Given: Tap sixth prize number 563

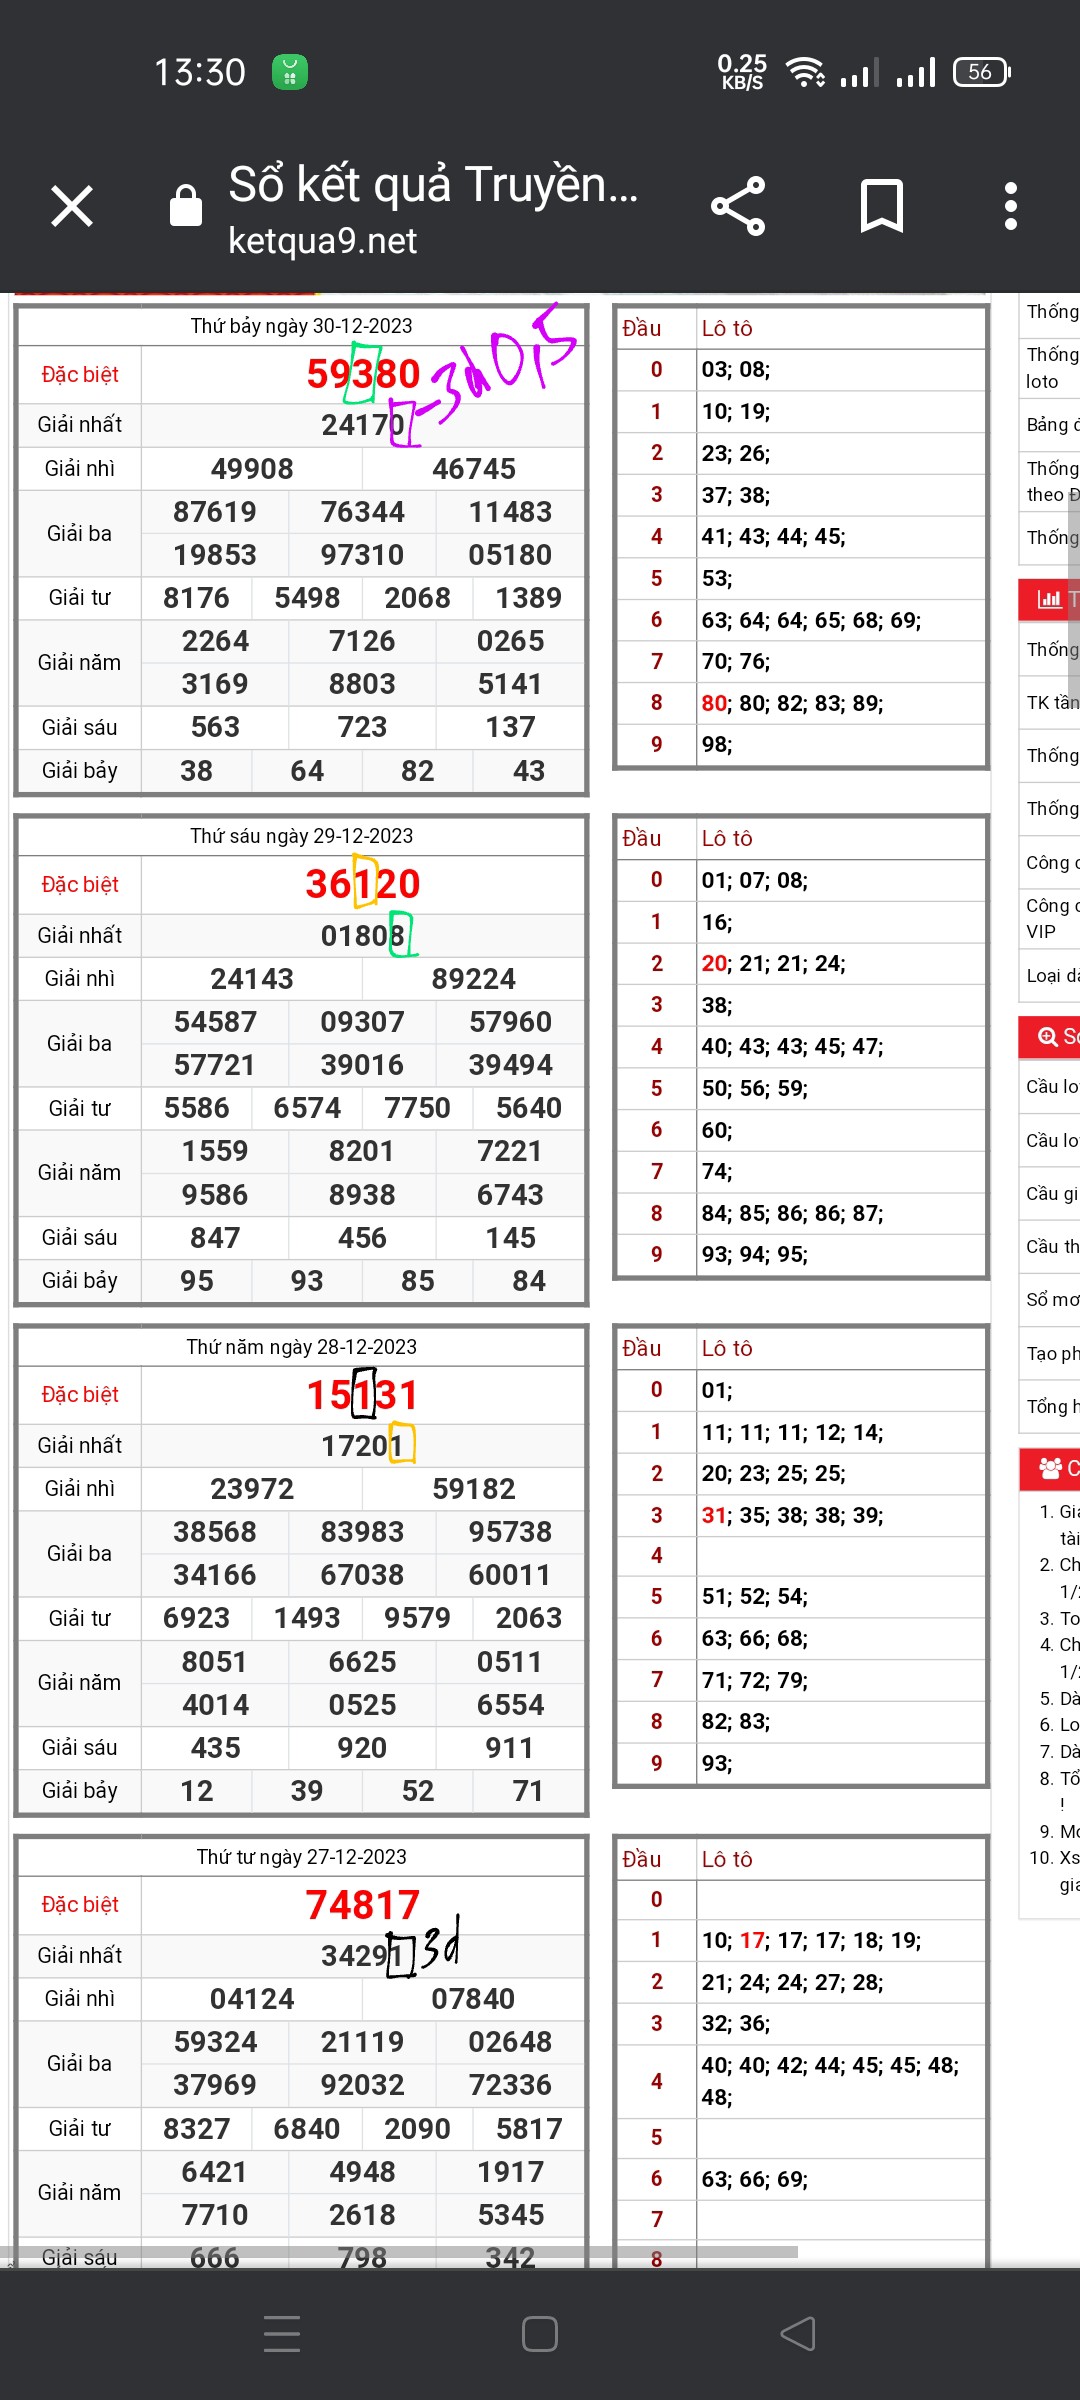Looking at the screenshot, I should [215, 727].
